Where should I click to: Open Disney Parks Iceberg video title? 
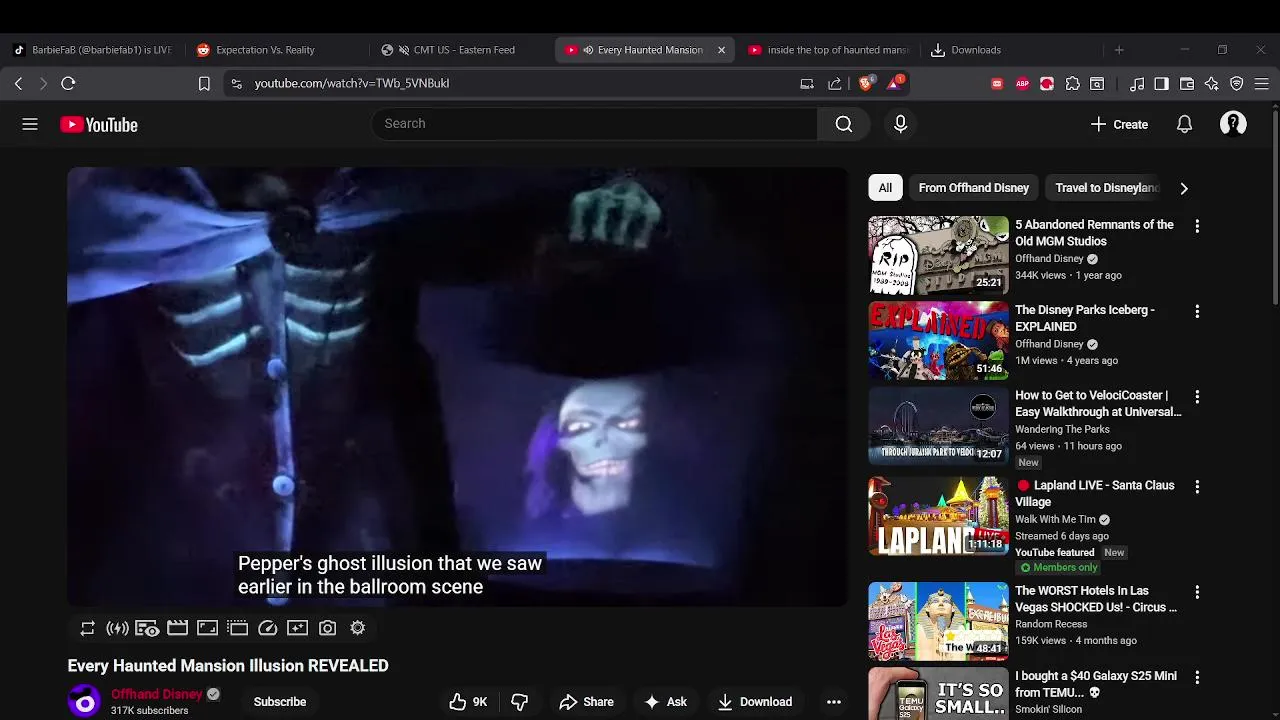click(1085, 318)
